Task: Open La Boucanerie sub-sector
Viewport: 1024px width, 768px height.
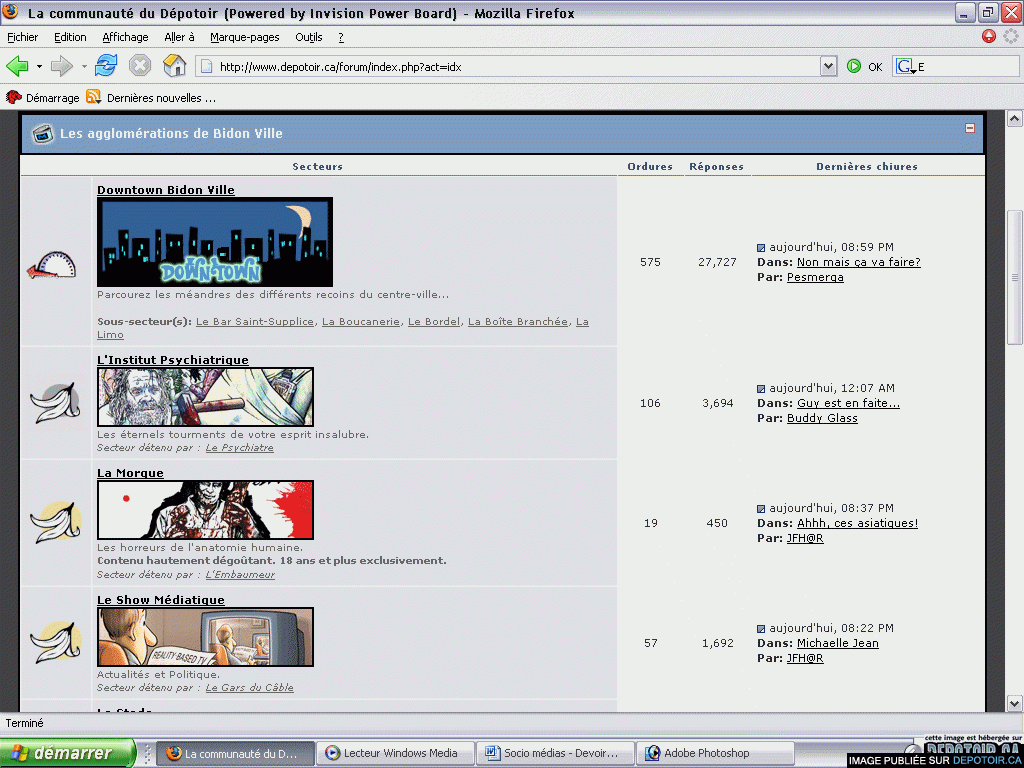Action: pyautogui.click(x=360, y=321)
